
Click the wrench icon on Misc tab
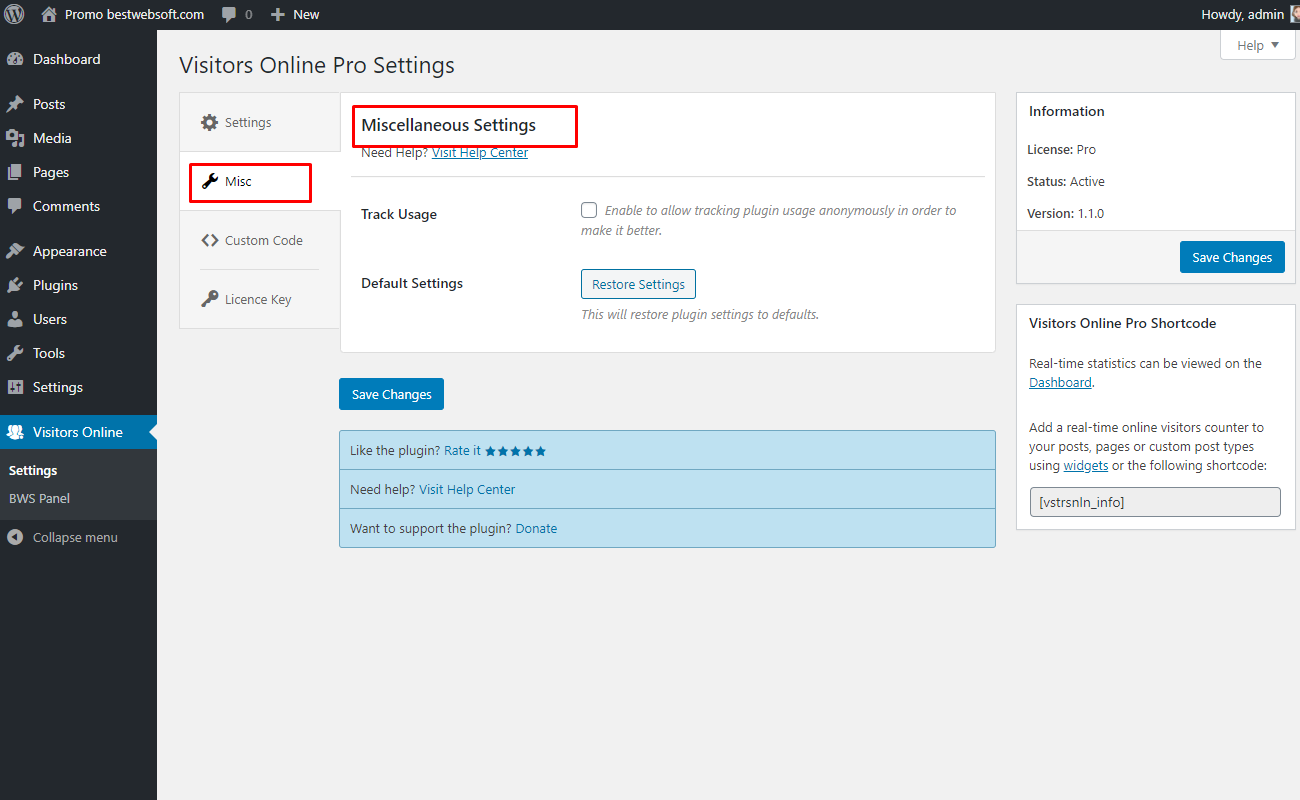[x=209, y=181]
